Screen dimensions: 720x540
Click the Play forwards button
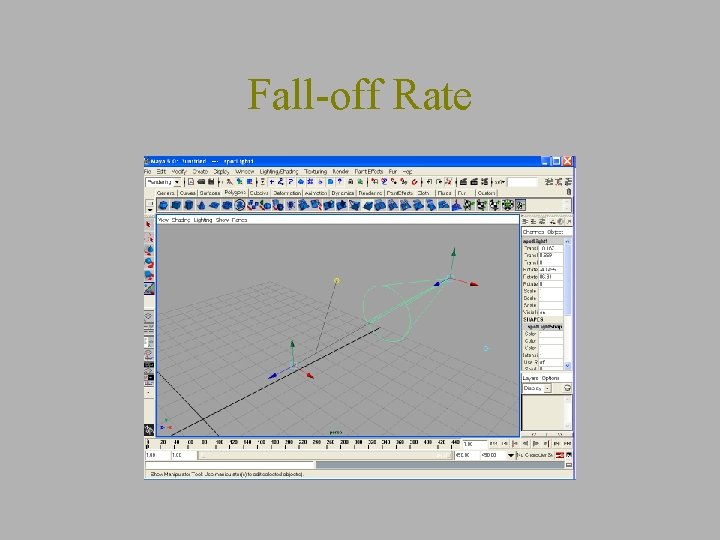click(x=536, y=444)
